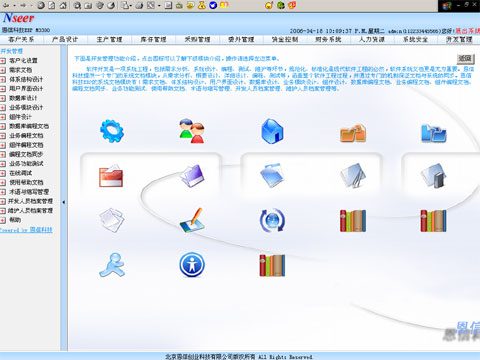Open the two-users icon module
Image resolution: width=480 pixels, height=360 pixels.
[192, 131]
